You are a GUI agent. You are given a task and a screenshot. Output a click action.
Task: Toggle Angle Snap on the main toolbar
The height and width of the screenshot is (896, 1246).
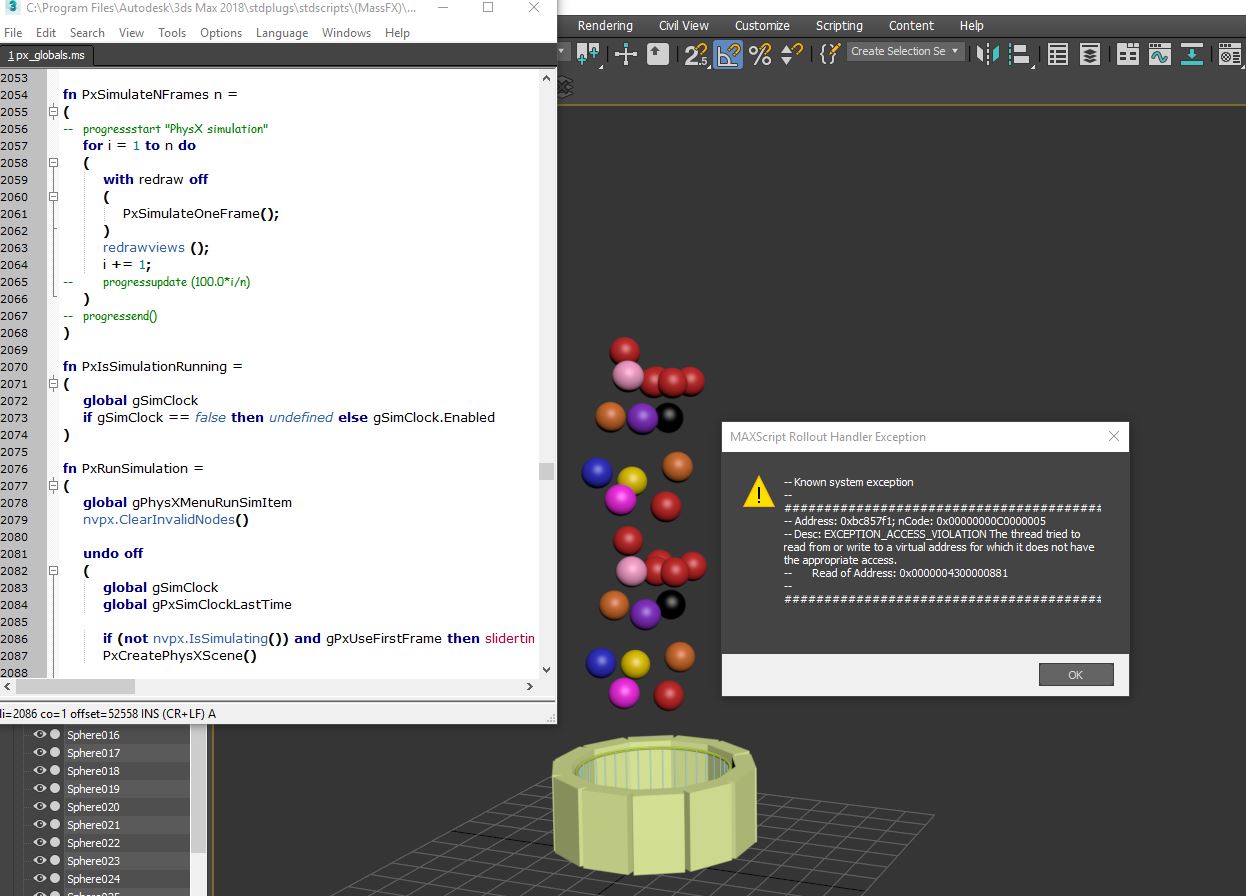click(x=728, y=53)
